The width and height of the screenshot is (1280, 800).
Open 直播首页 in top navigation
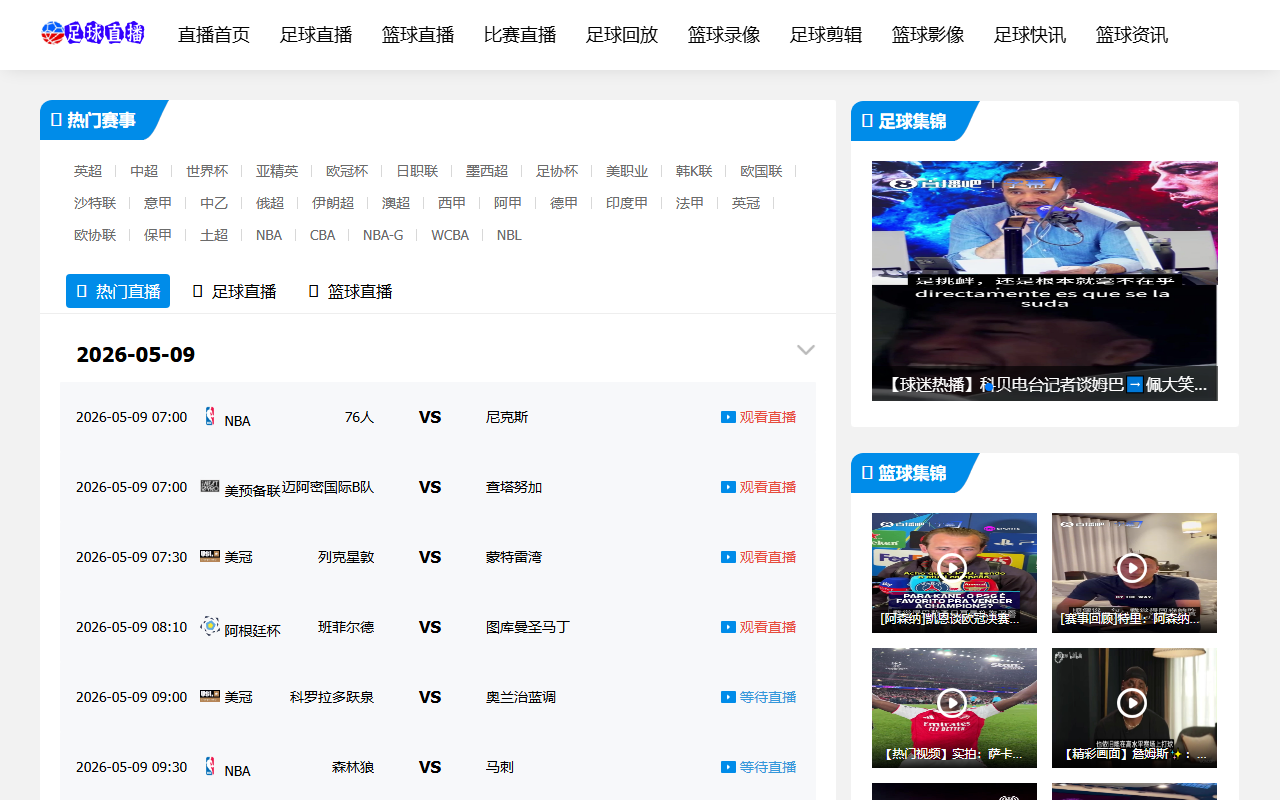(x=214, y=35)
